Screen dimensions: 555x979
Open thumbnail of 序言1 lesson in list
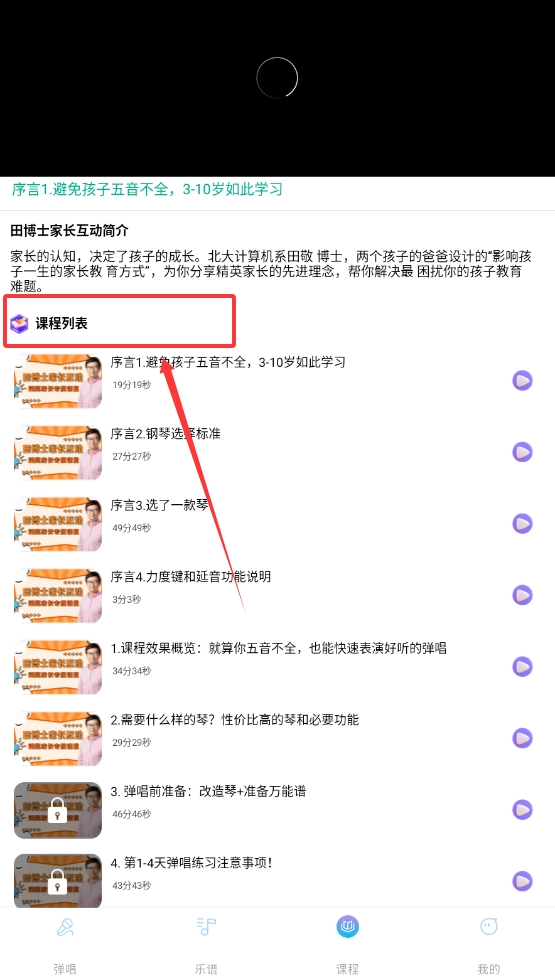tap(57, 381)
